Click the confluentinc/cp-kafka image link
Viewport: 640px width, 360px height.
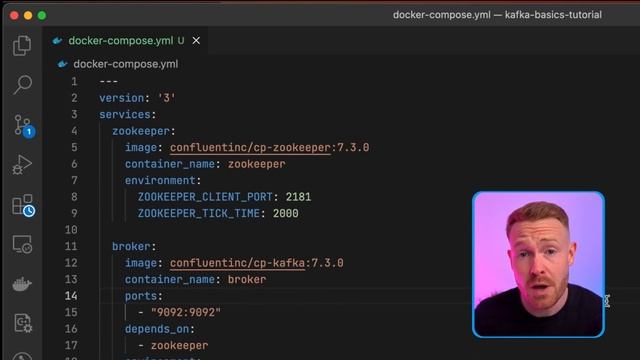coord(237,263)
